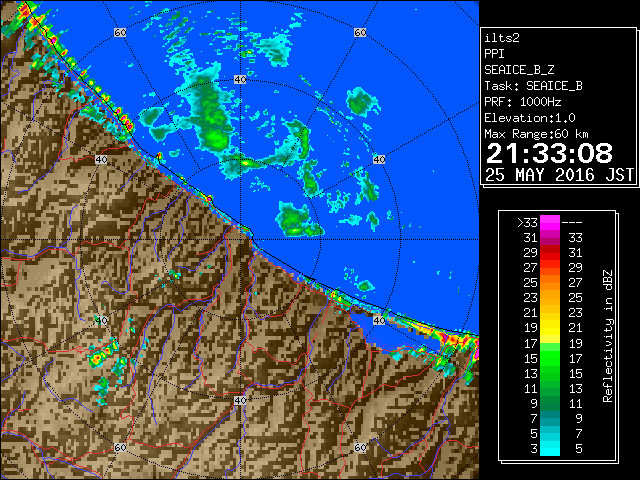The width and height of the screenshot is (640, 480).
Task: Click the radar site name "ilts2"
Action: pos(502,38)
